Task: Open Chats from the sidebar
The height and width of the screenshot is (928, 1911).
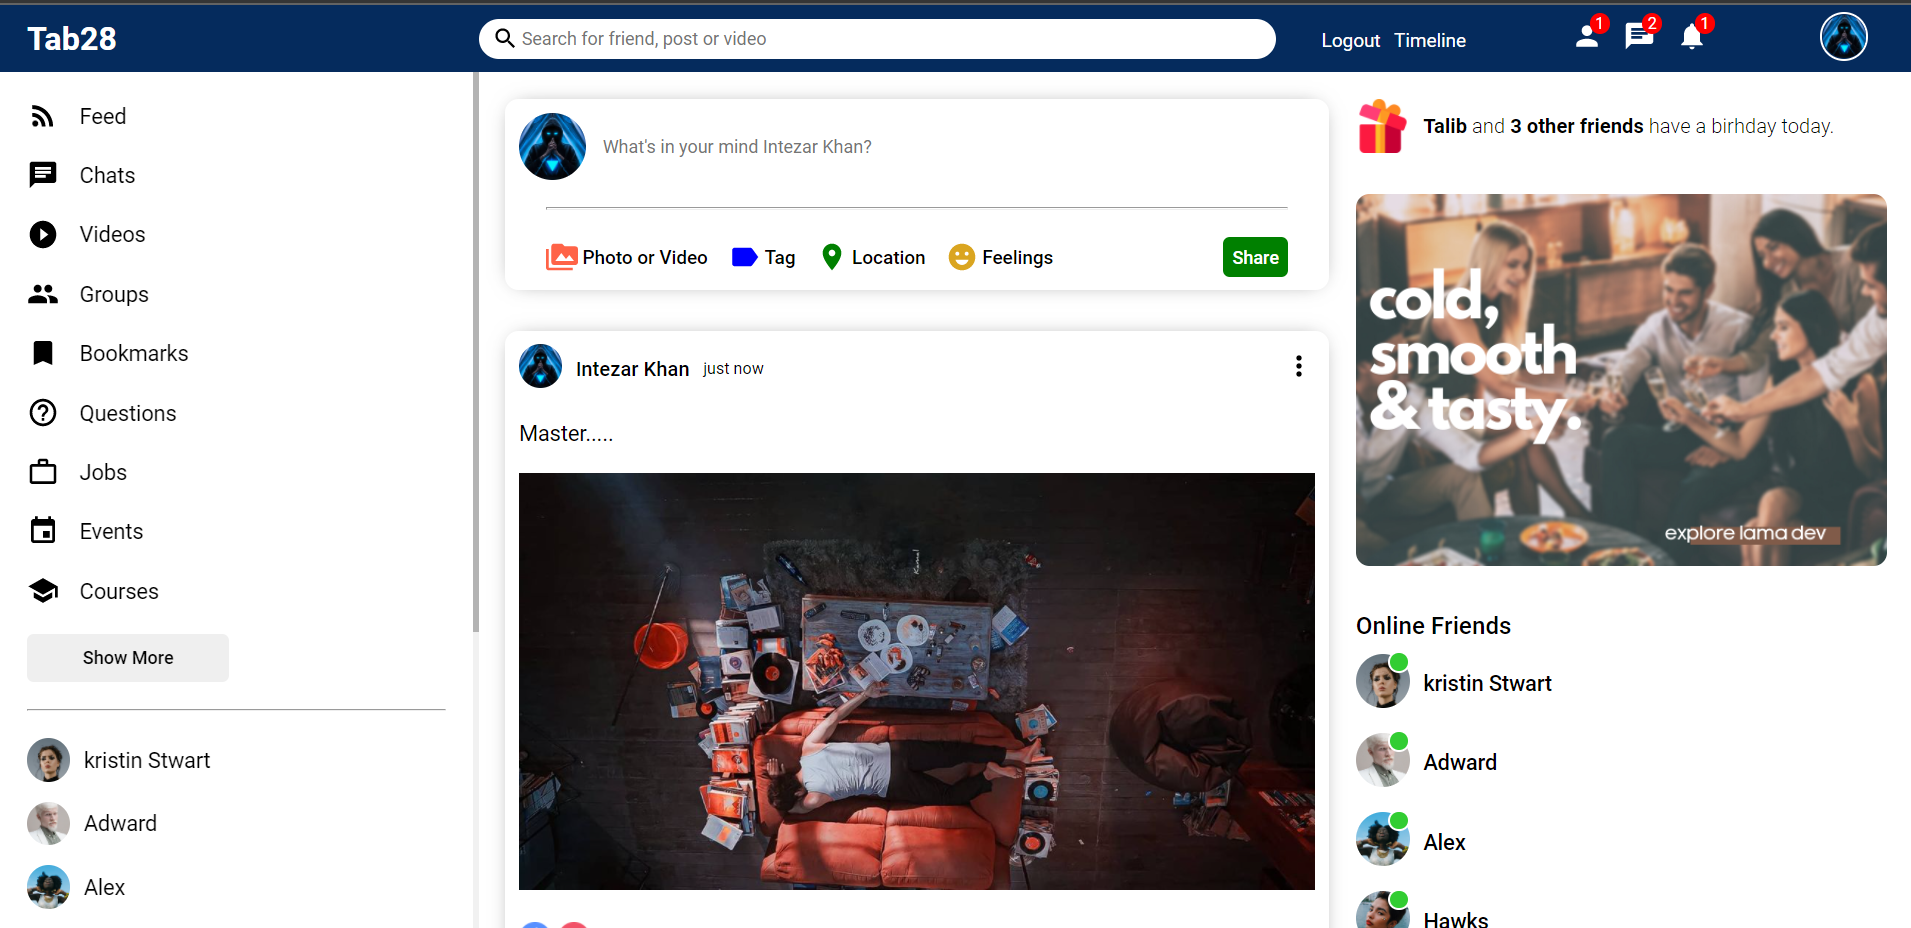Action: pos(107,175)
